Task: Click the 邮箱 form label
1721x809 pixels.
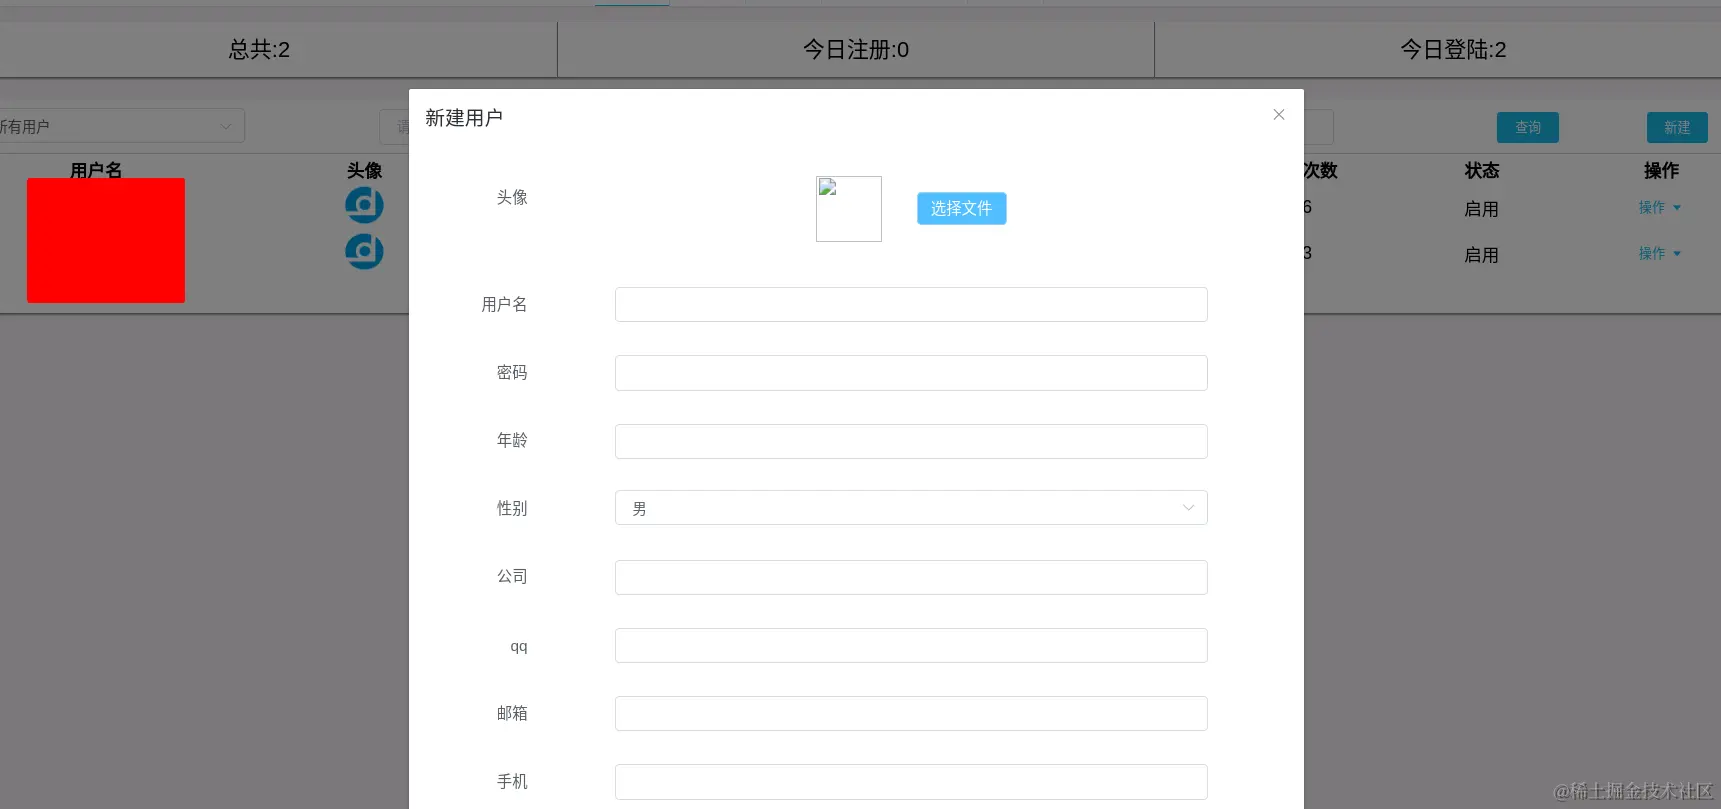Action: (x=512, y=713)
